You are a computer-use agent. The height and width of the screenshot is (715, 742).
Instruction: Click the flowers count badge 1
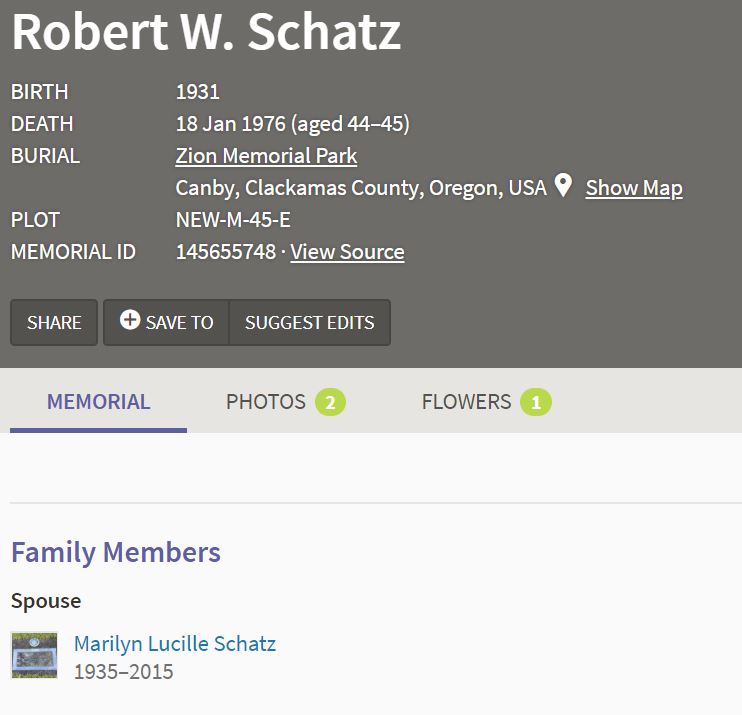535,403
